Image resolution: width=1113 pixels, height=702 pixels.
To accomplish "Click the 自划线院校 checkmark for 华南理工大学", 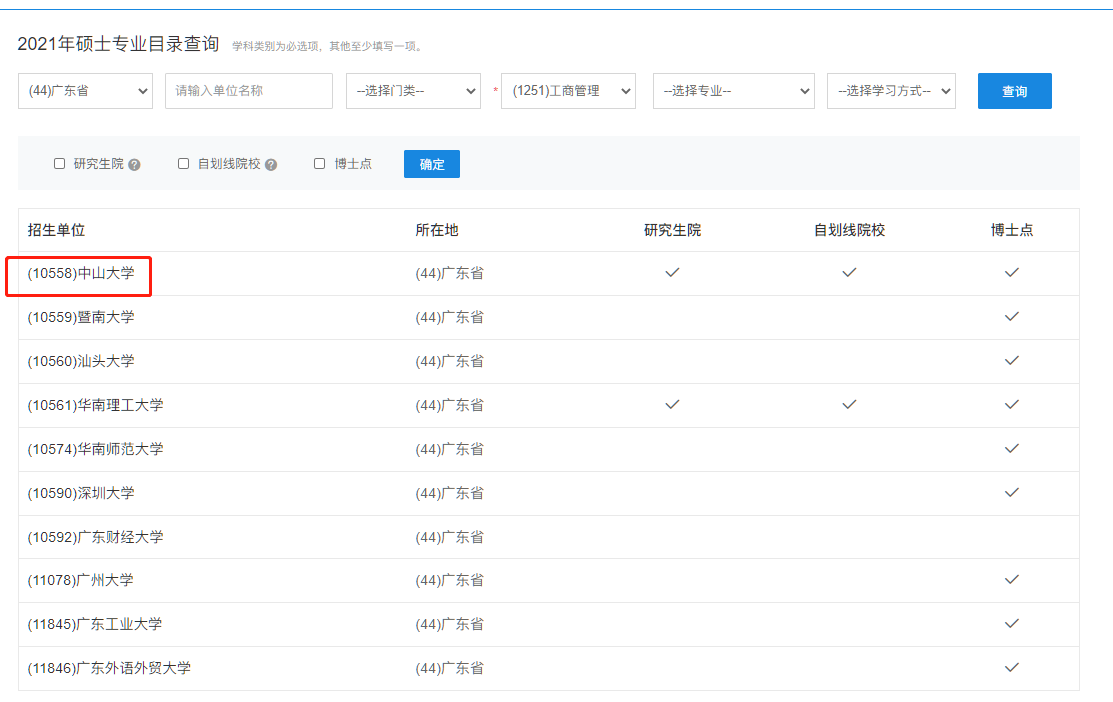I will tap(849, 404).
